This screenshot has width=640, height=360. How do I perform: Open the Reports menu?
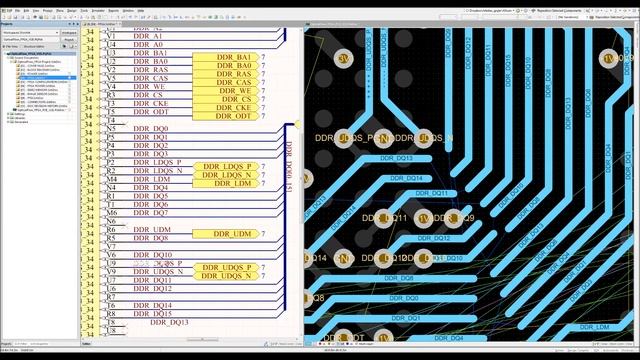pos(113,11)
